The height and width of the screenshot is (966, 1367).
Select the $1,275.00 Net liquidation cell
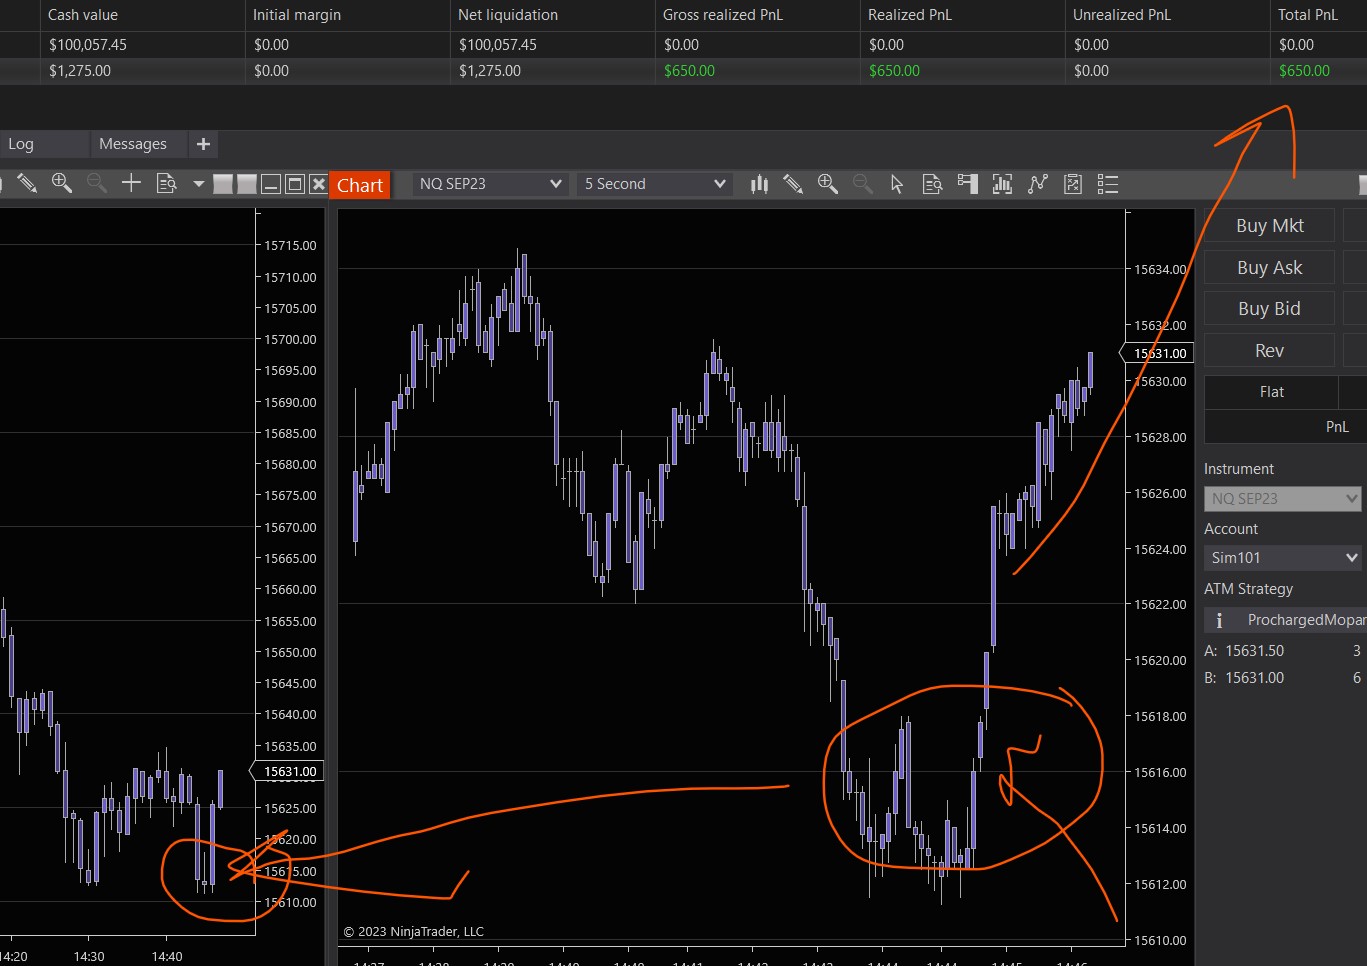[552, 71]
